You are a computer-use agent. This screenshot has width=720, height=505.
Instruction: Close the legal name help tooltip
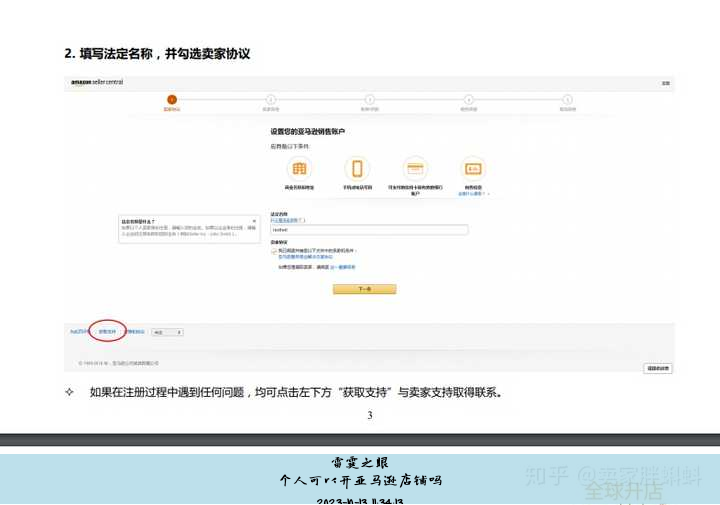[x=254, y=220]
